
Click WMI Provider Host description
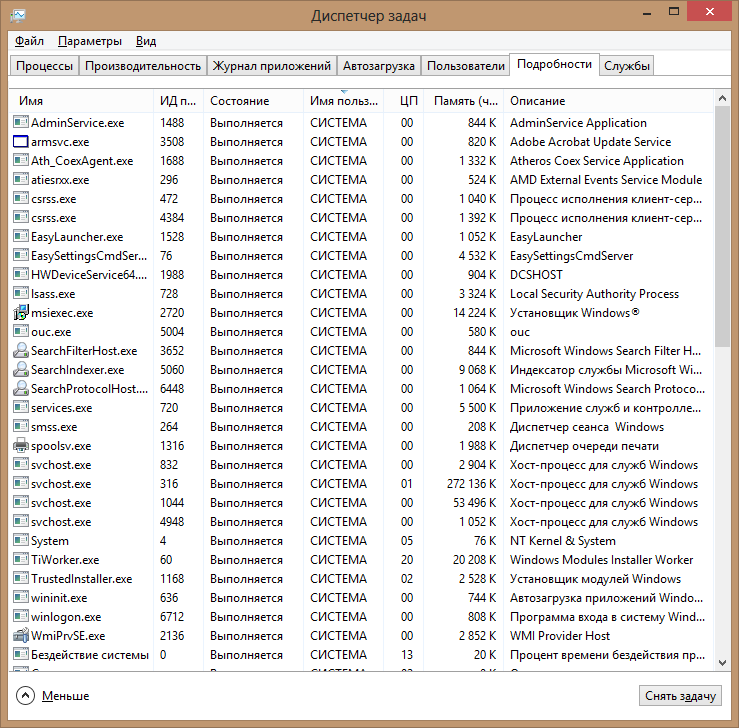(560, 636)
